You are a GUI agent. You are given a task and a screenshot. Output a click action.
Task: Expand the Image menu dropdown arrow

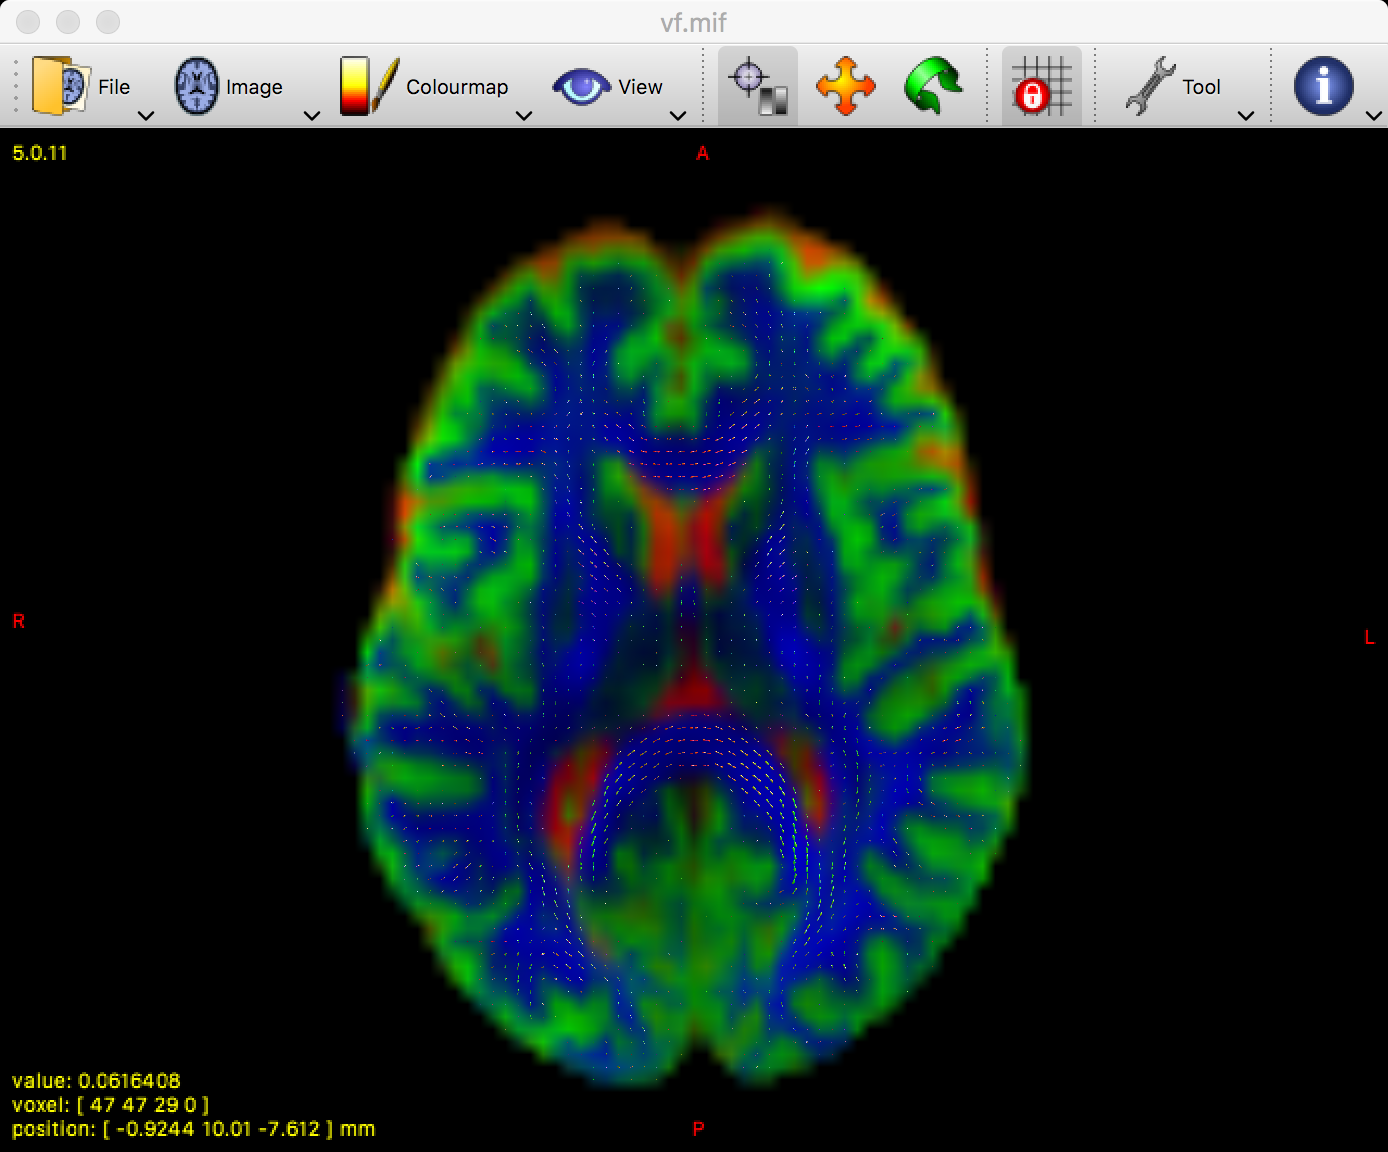coord(312,115)
